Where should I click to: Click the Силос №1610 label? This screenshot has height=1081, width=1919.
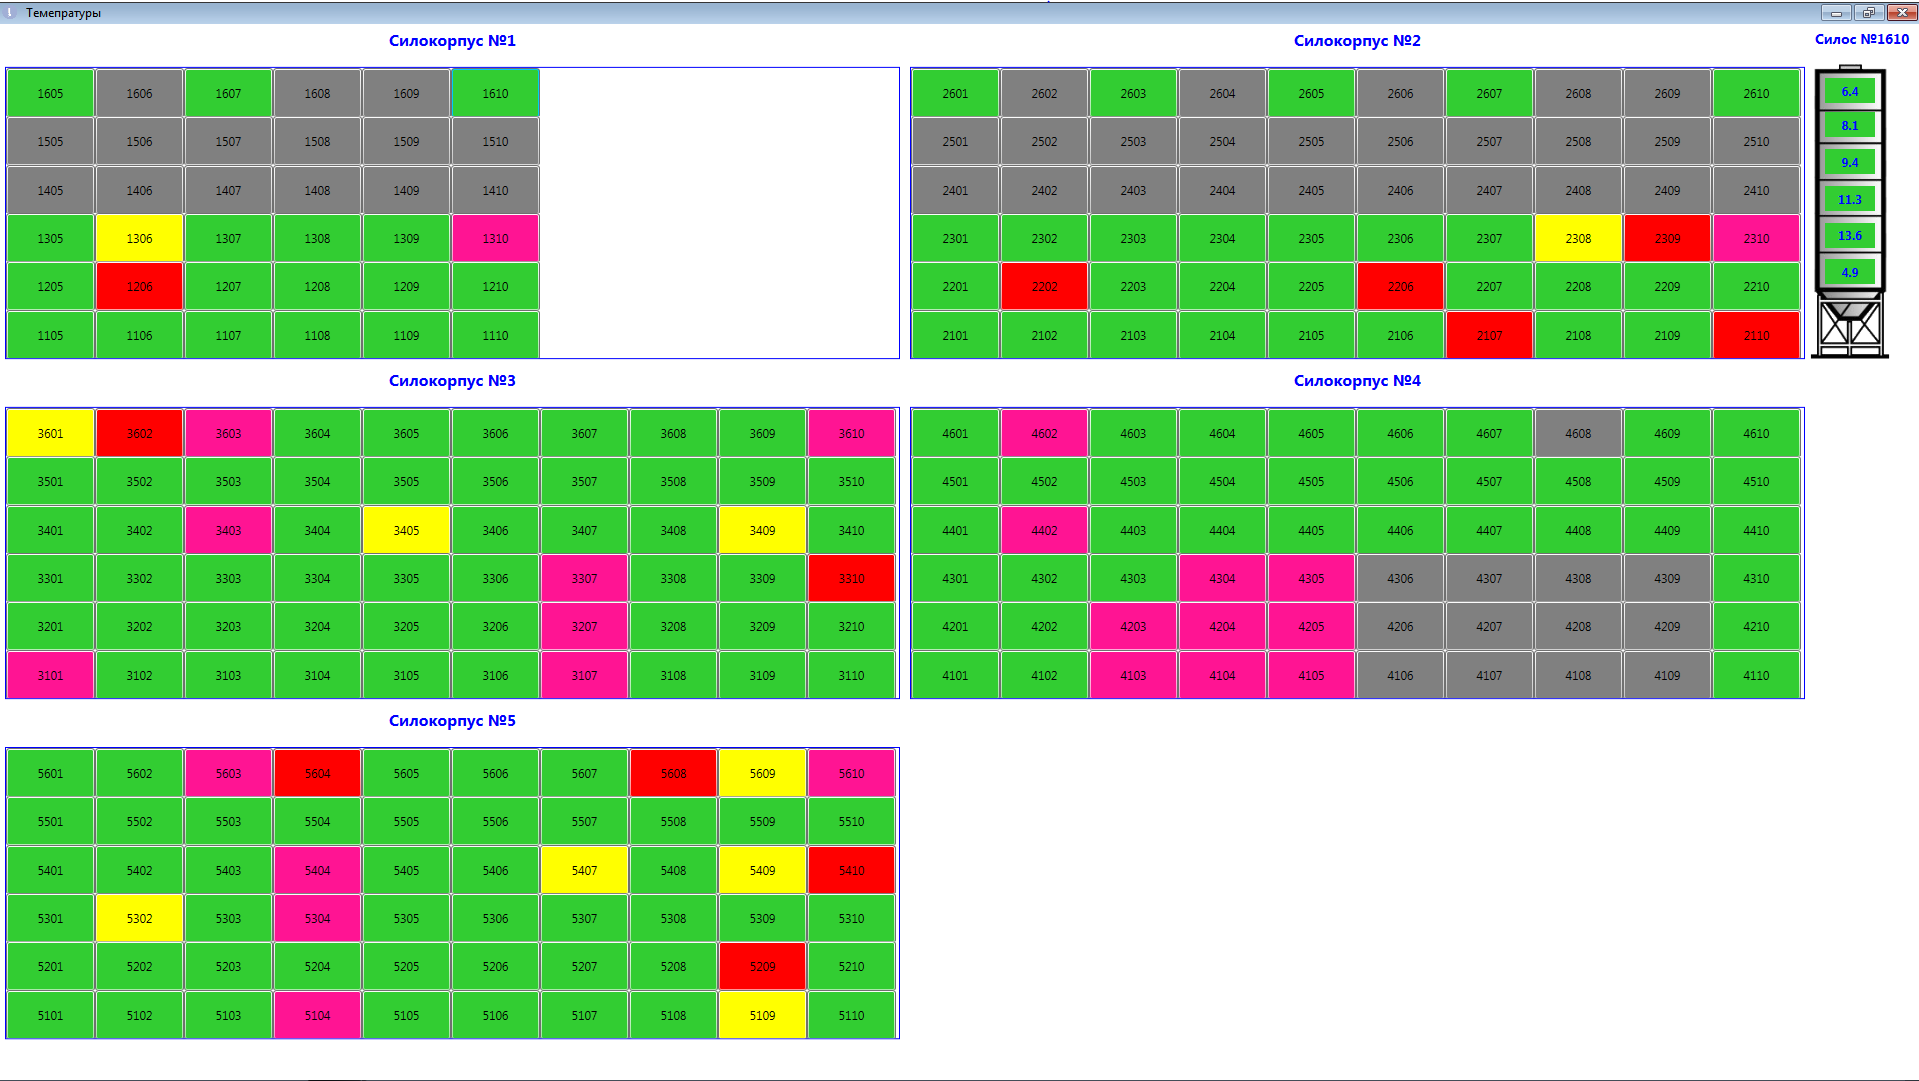(x=1862, y=39)
